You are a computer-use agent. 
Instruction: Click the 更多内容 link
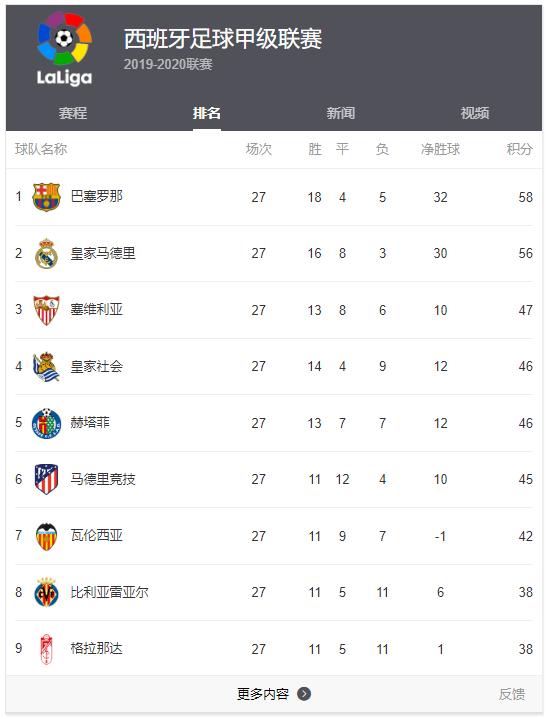tap(263, 694)
